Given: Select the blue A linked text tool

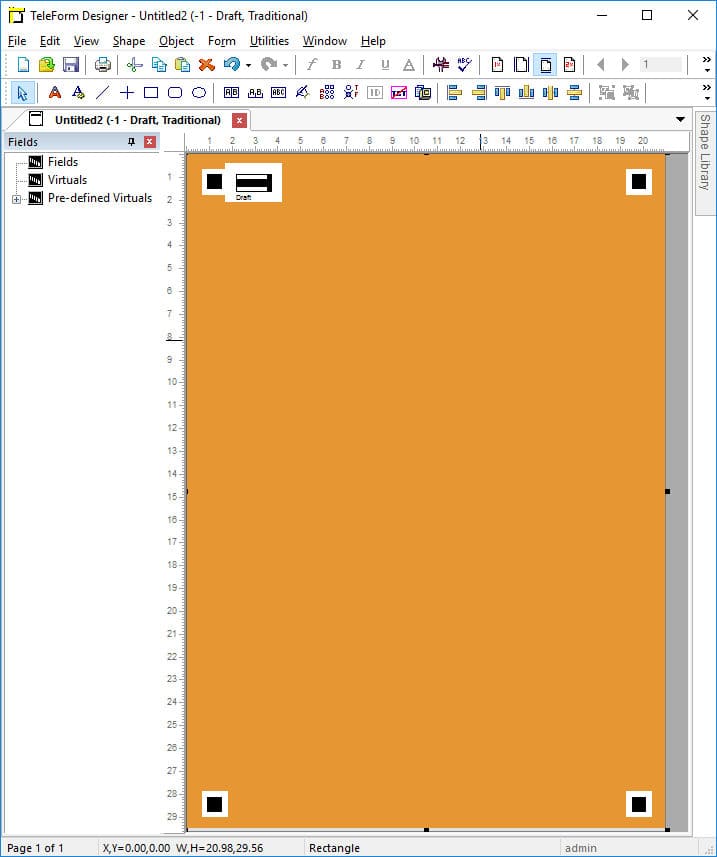Looking at the screenshot, I should [x=79, y=92].
